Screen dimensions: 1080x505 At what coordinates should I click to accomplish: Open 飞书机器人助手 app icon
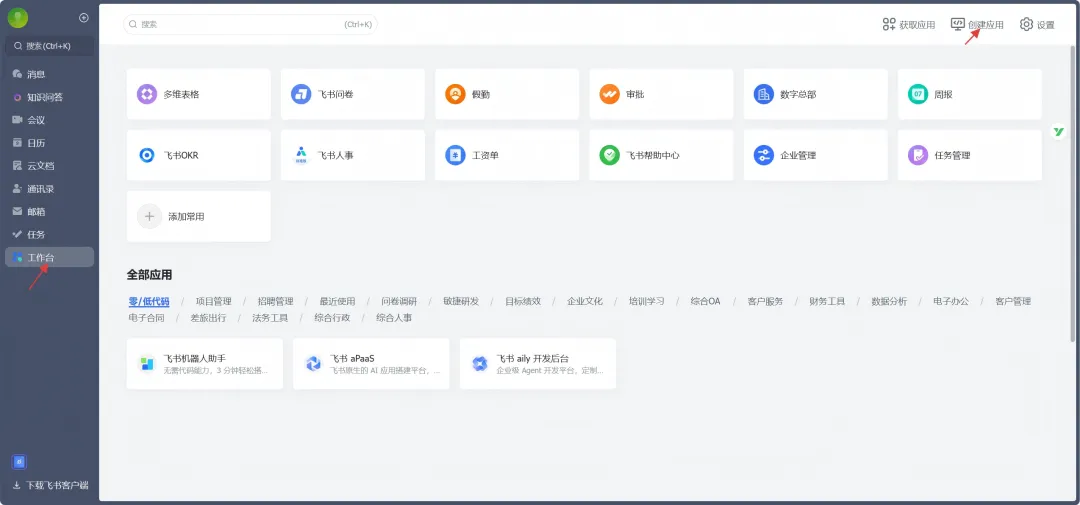[147, 364]
